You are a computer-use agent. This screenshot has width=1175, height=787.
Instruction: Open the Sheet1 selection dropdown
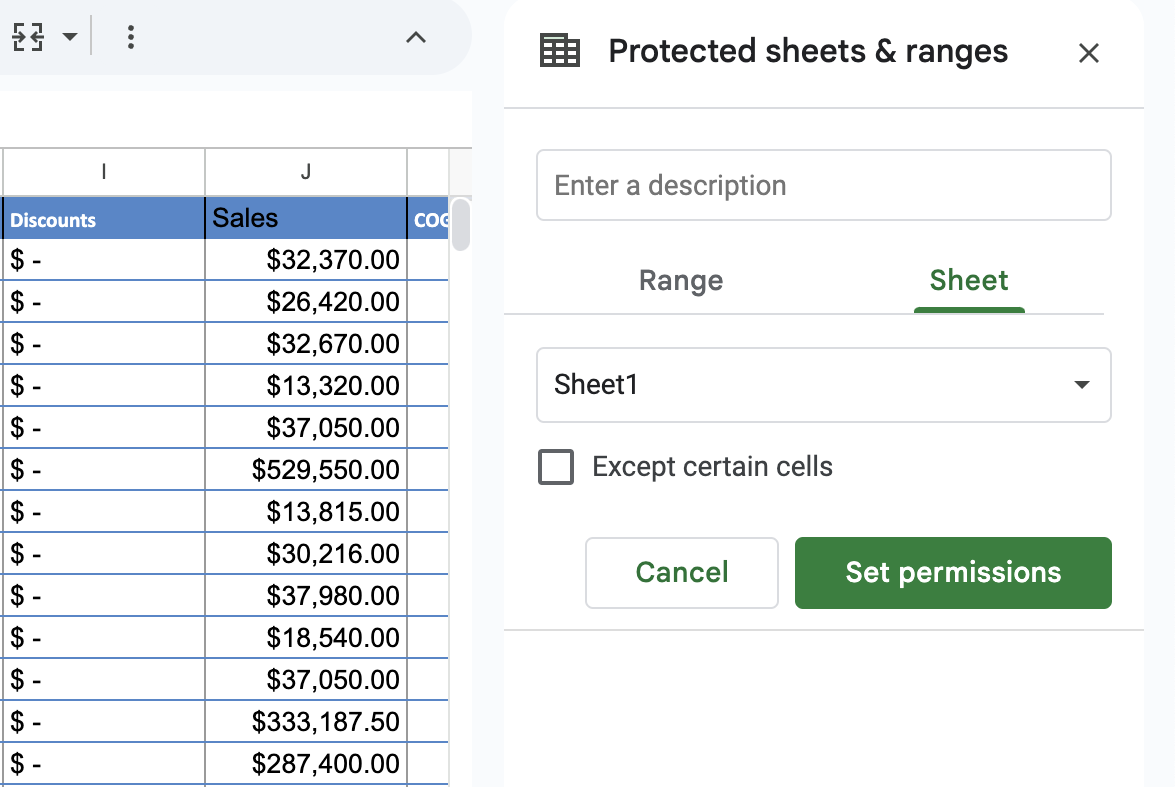pos(824,385)
